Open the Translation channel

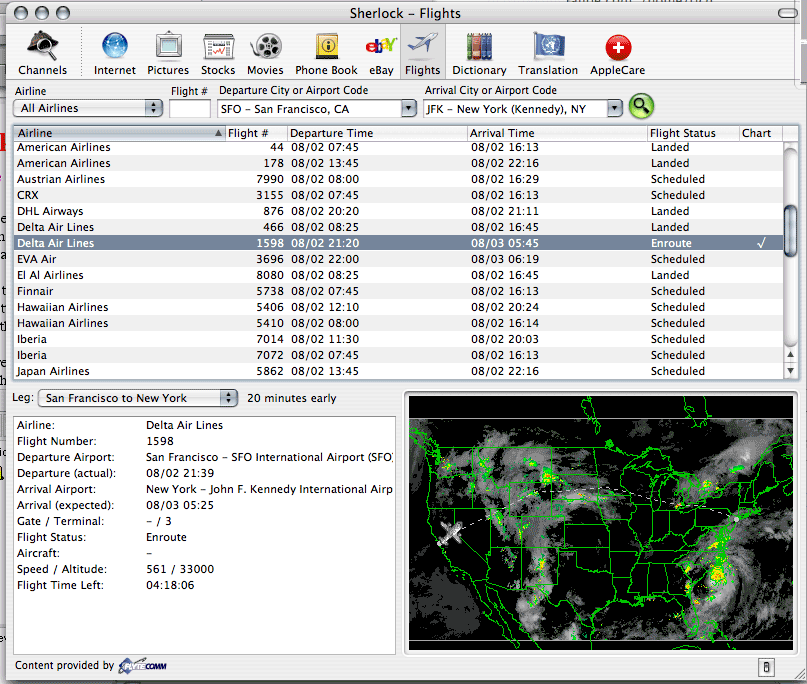point(548,53)
